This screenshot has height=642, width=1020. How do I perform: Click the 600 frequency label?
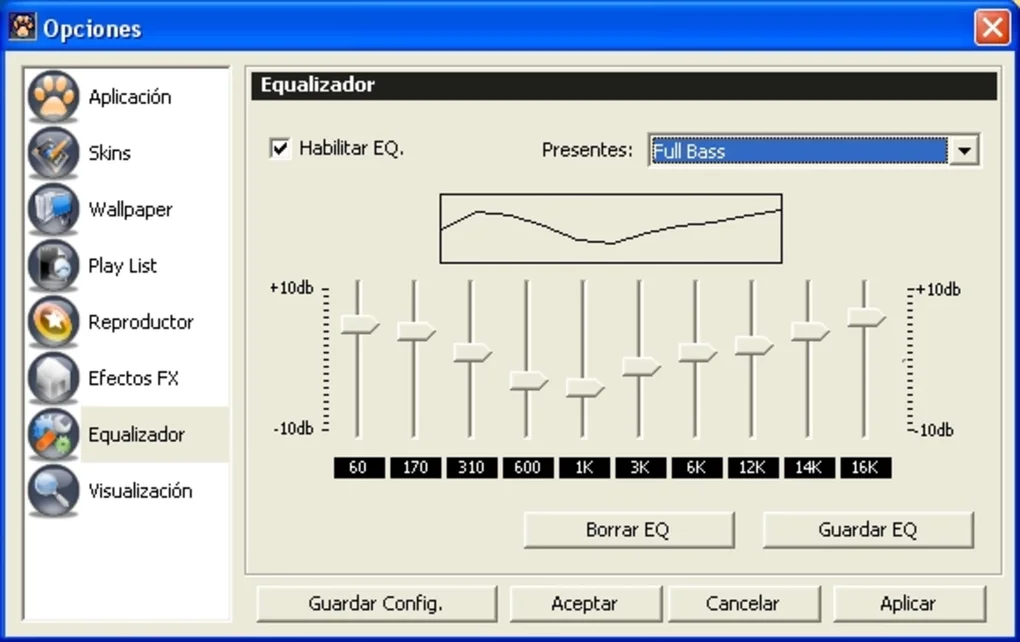point(528,468)
